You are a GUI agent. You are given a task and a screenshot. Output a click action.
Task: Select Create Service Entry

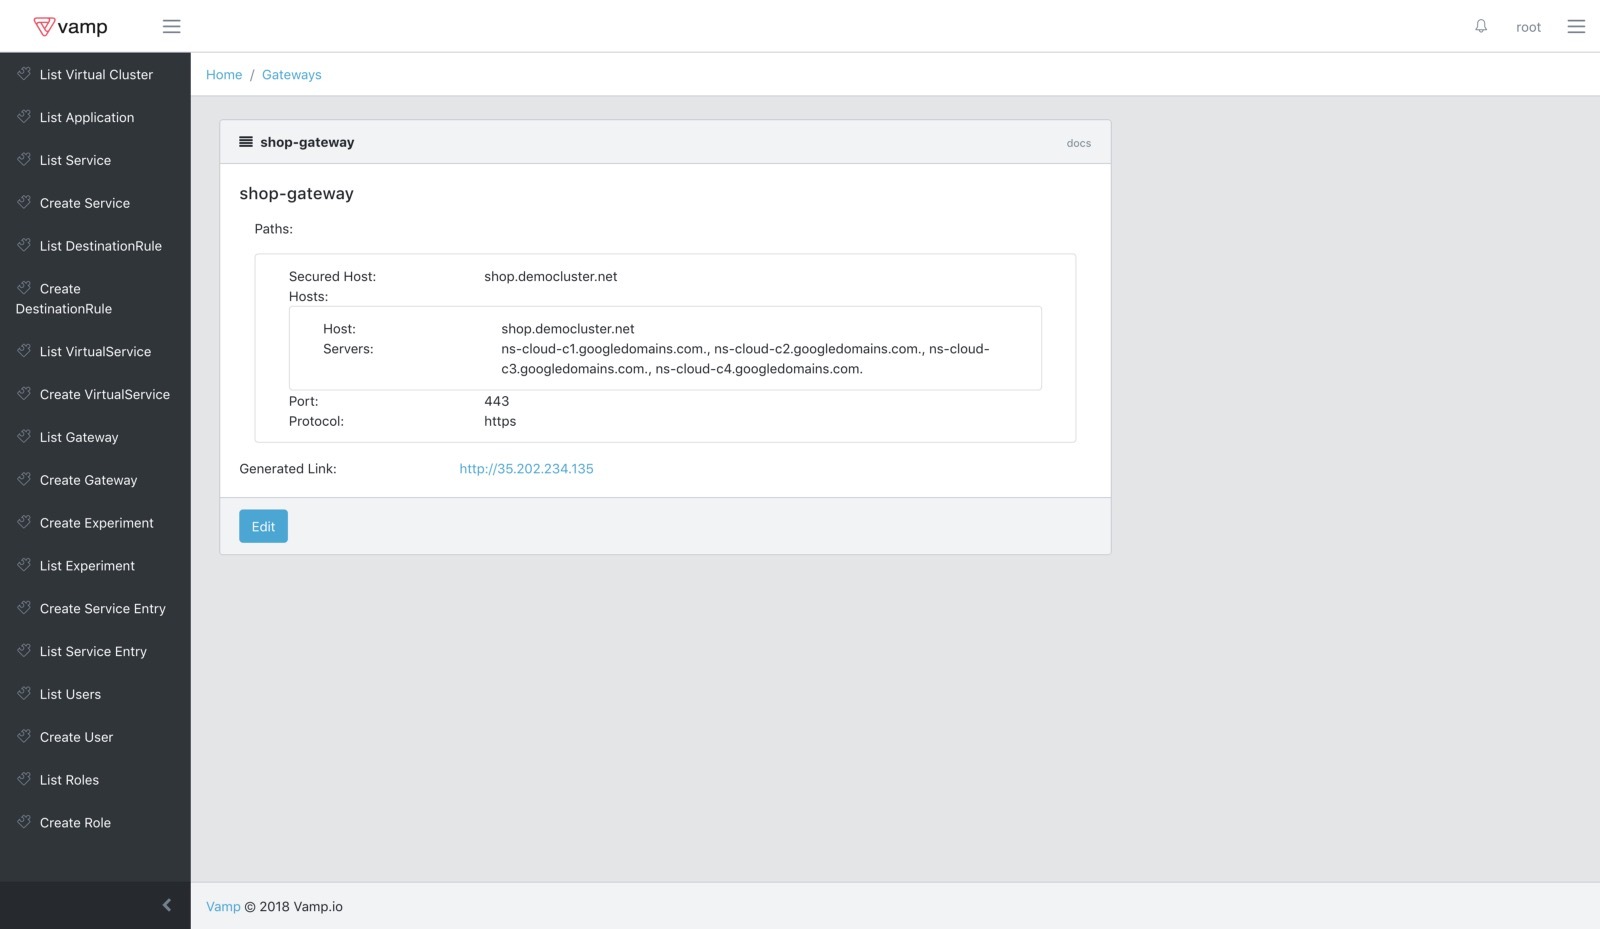[x=95, y=609]
